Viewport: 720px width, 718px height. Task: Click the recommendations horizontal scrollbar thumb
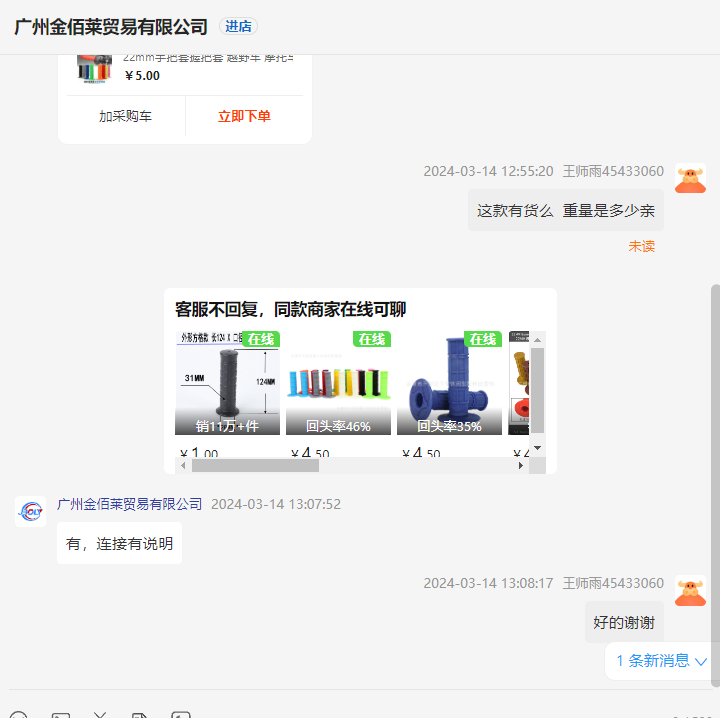pyautogui.click(x=255, y=466)
